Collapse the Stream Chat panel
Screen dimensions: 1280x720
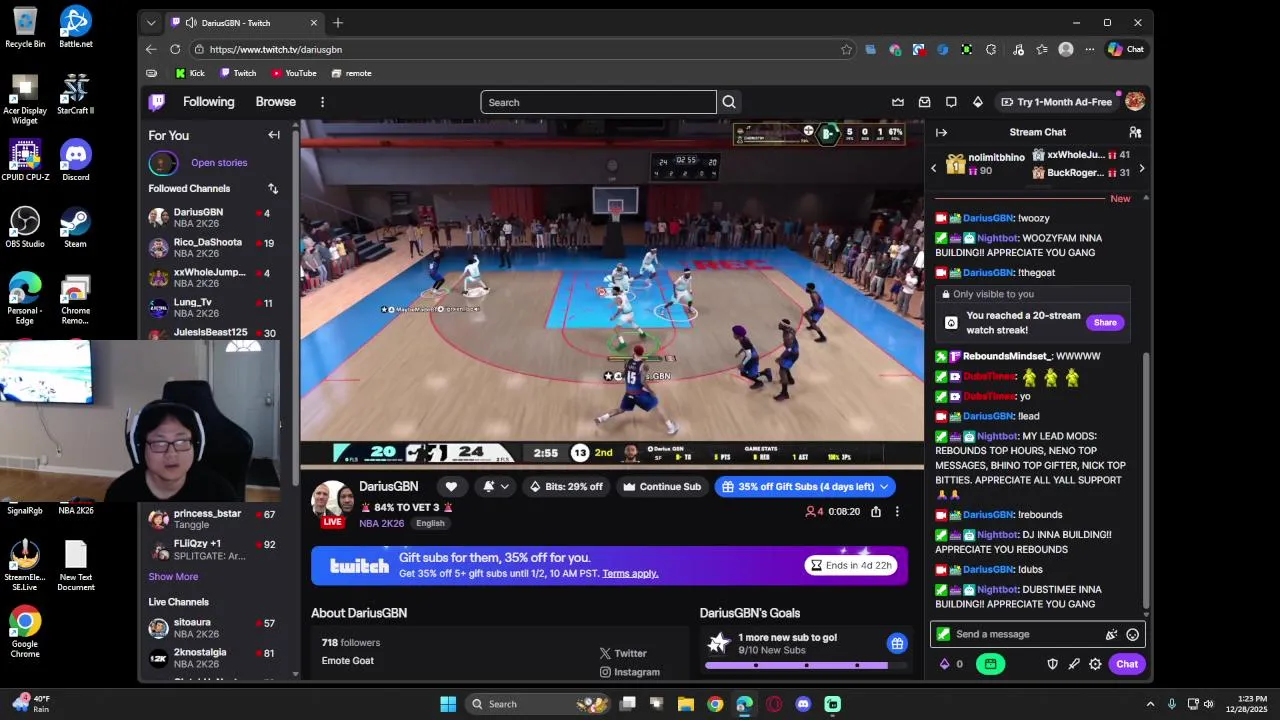(941, 132)
